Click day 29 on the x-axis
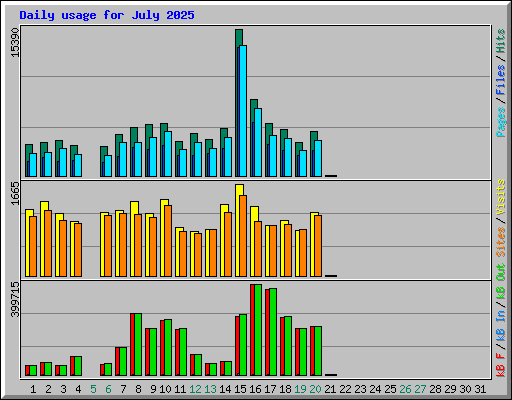This screenshot has width=512, height=400. tap(450, 389)
